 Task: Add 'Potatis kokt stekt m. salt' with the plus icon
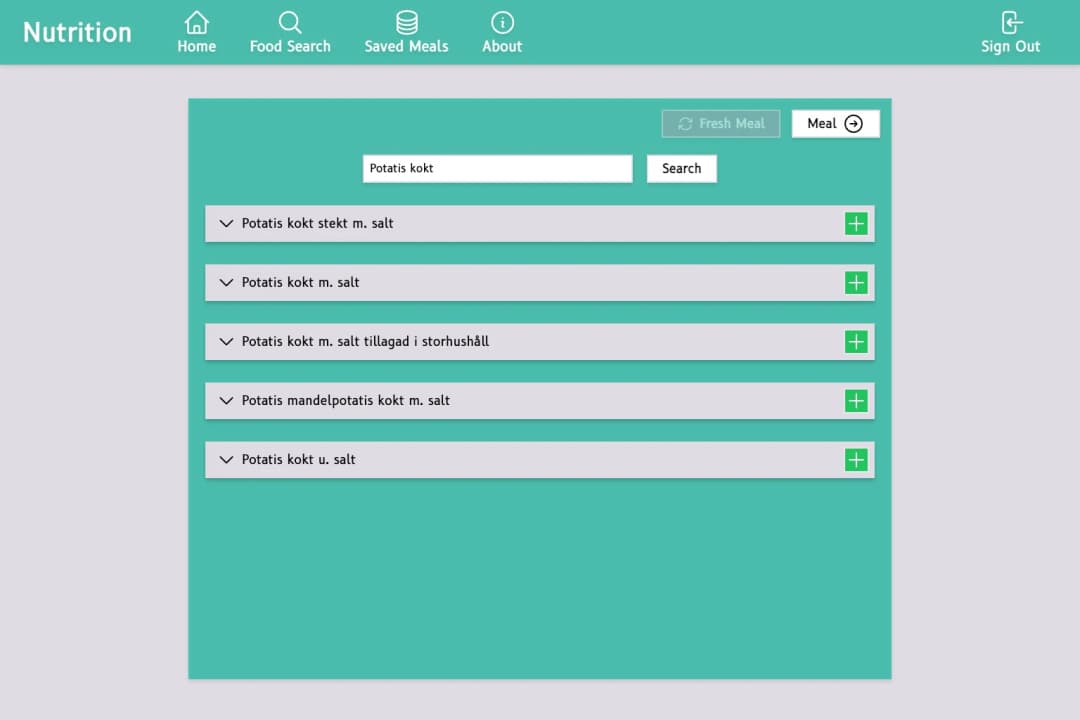[x=856, y=223]
